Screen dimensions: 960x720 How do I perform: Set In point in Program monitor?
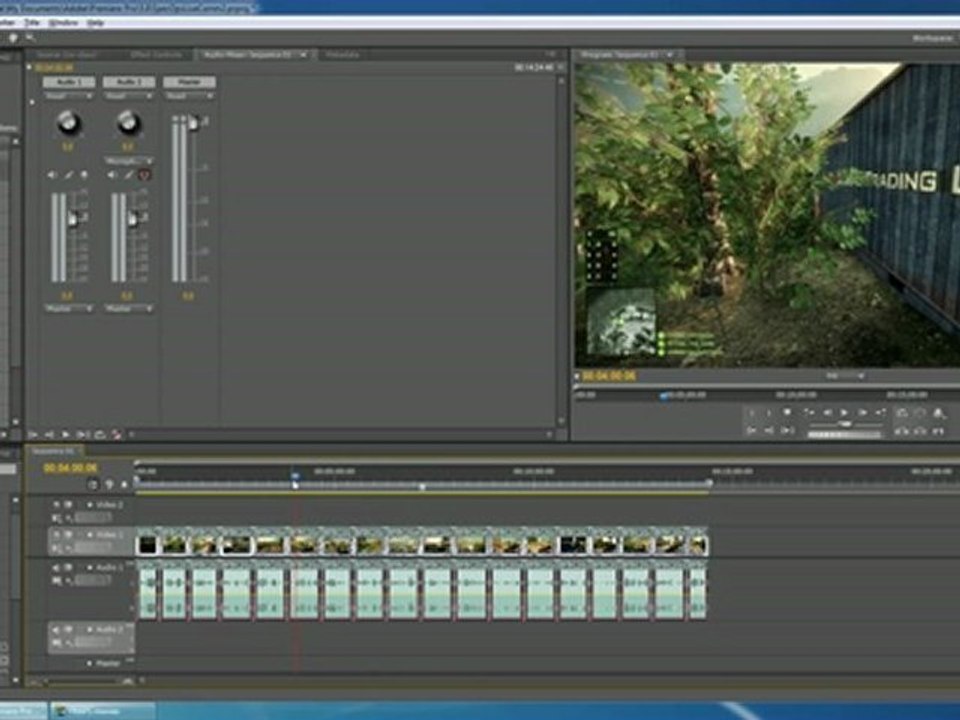pos(752,413)
